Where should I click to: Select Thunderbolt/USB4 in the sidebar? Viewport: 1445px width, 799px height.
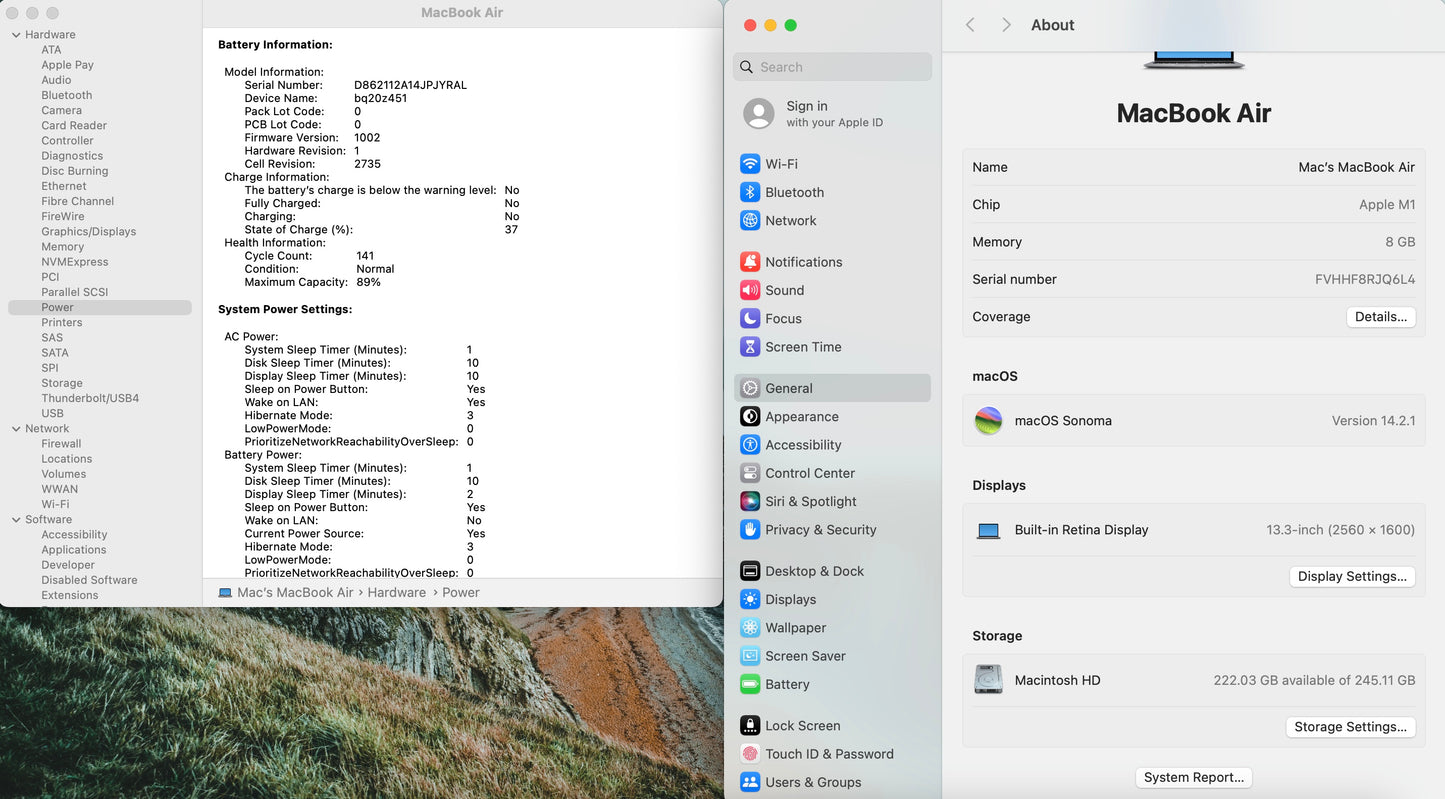click(90, 398)
